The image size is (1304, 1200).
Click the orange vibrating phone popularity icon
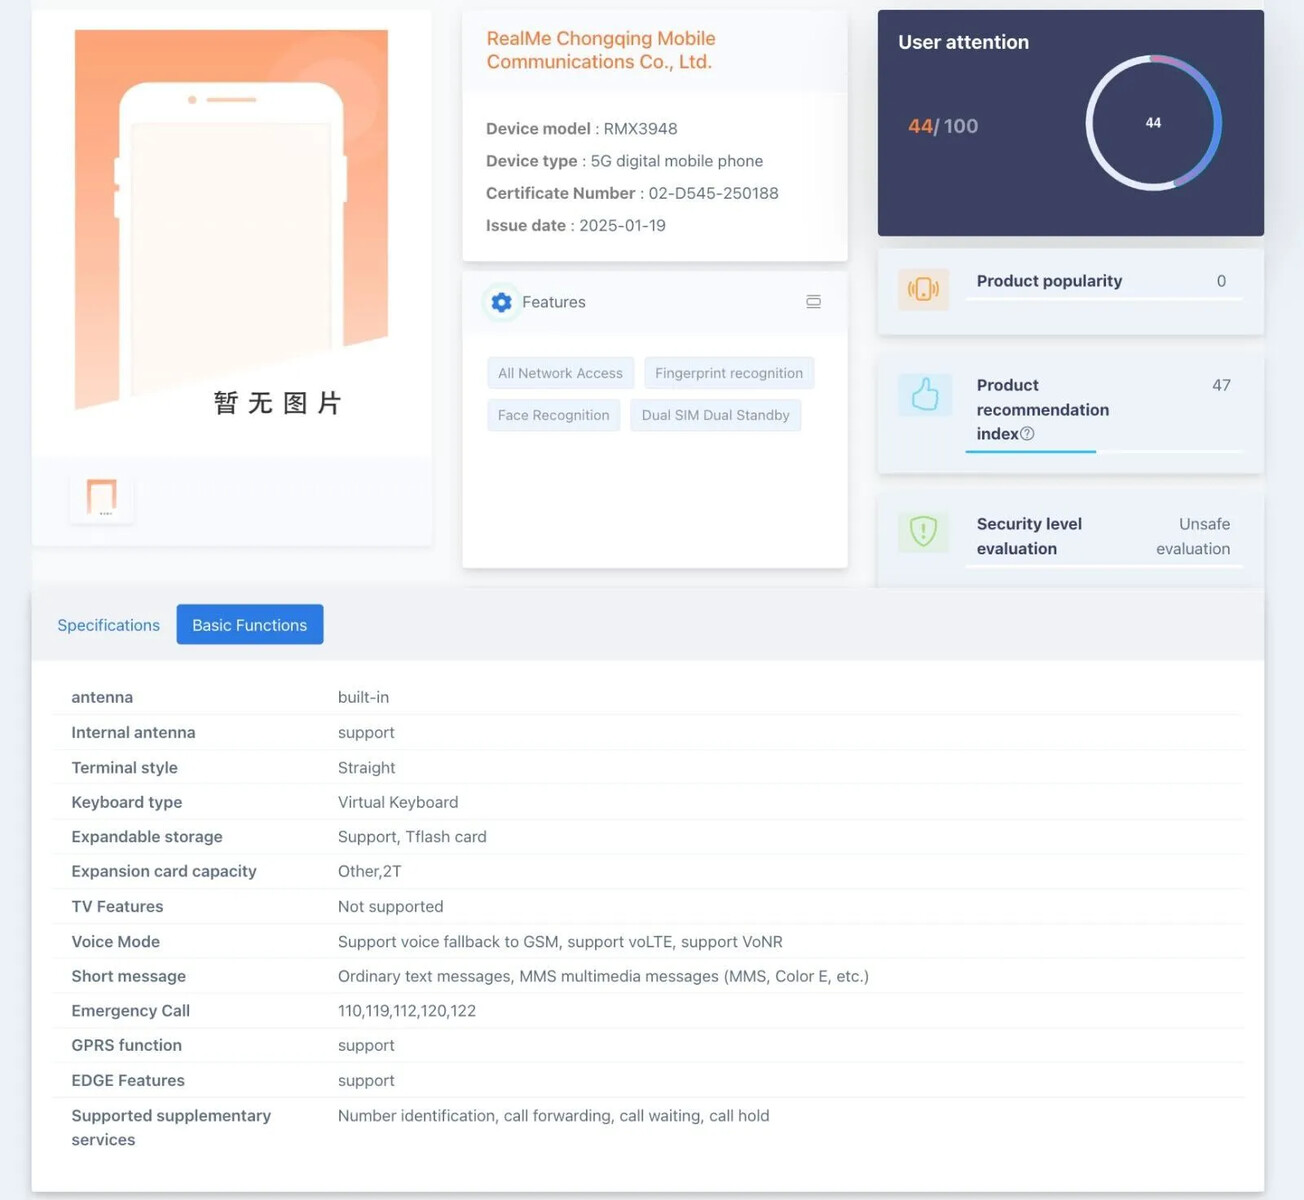[x=923, y=290]
